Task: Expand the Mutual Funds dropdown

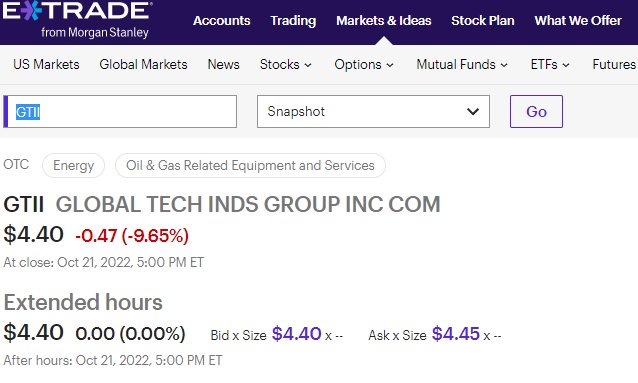Action: tap(462, 64)
